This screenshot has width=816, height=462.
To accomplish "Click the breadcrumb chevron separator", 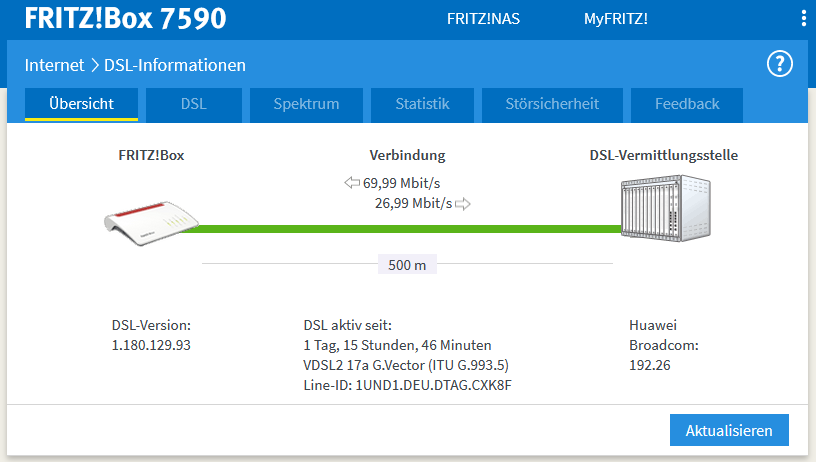I will coord(95,66).
